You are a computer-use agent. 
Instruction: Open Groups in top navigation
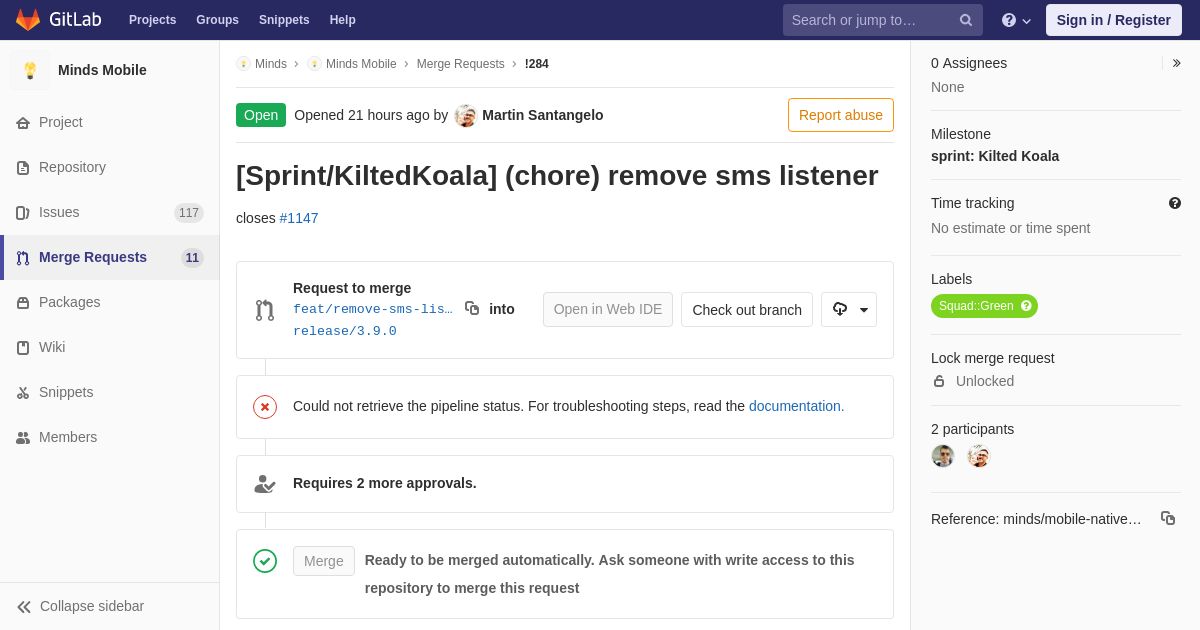[217, 20]
